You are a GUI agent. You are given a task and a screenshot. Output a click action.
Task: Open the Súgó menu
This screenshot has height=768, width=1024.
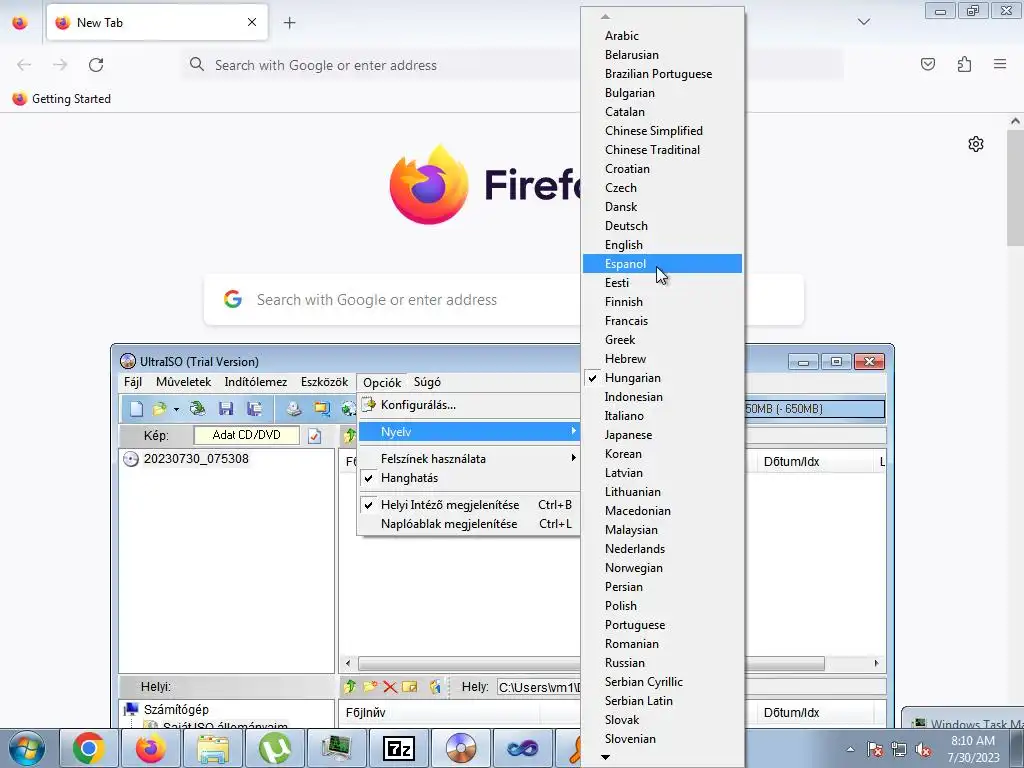[x=427, y=382]
